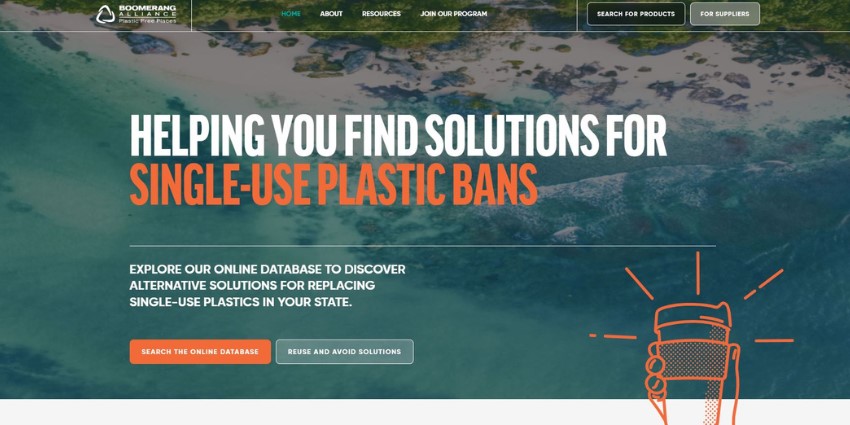Click Reuse and Avoid Solutions button
Screen dimensions: 850x425
344,352
